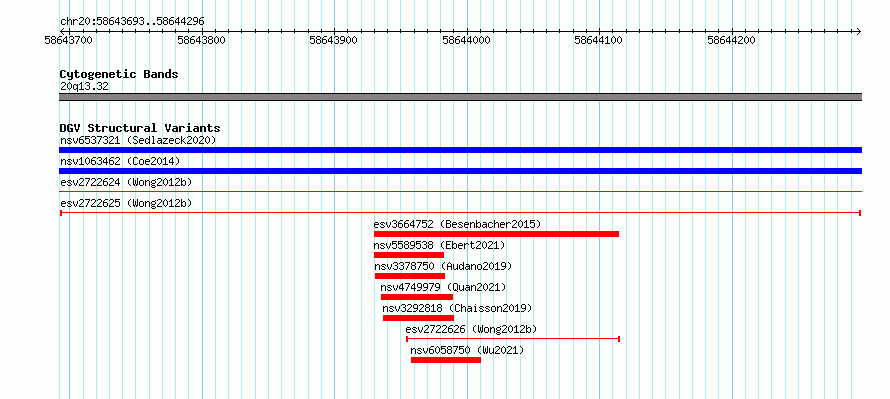This screenshot has width=890, height=399.
Task: Click the chr20:58643693..58644296 region label
Action: [x=132, y=22]
